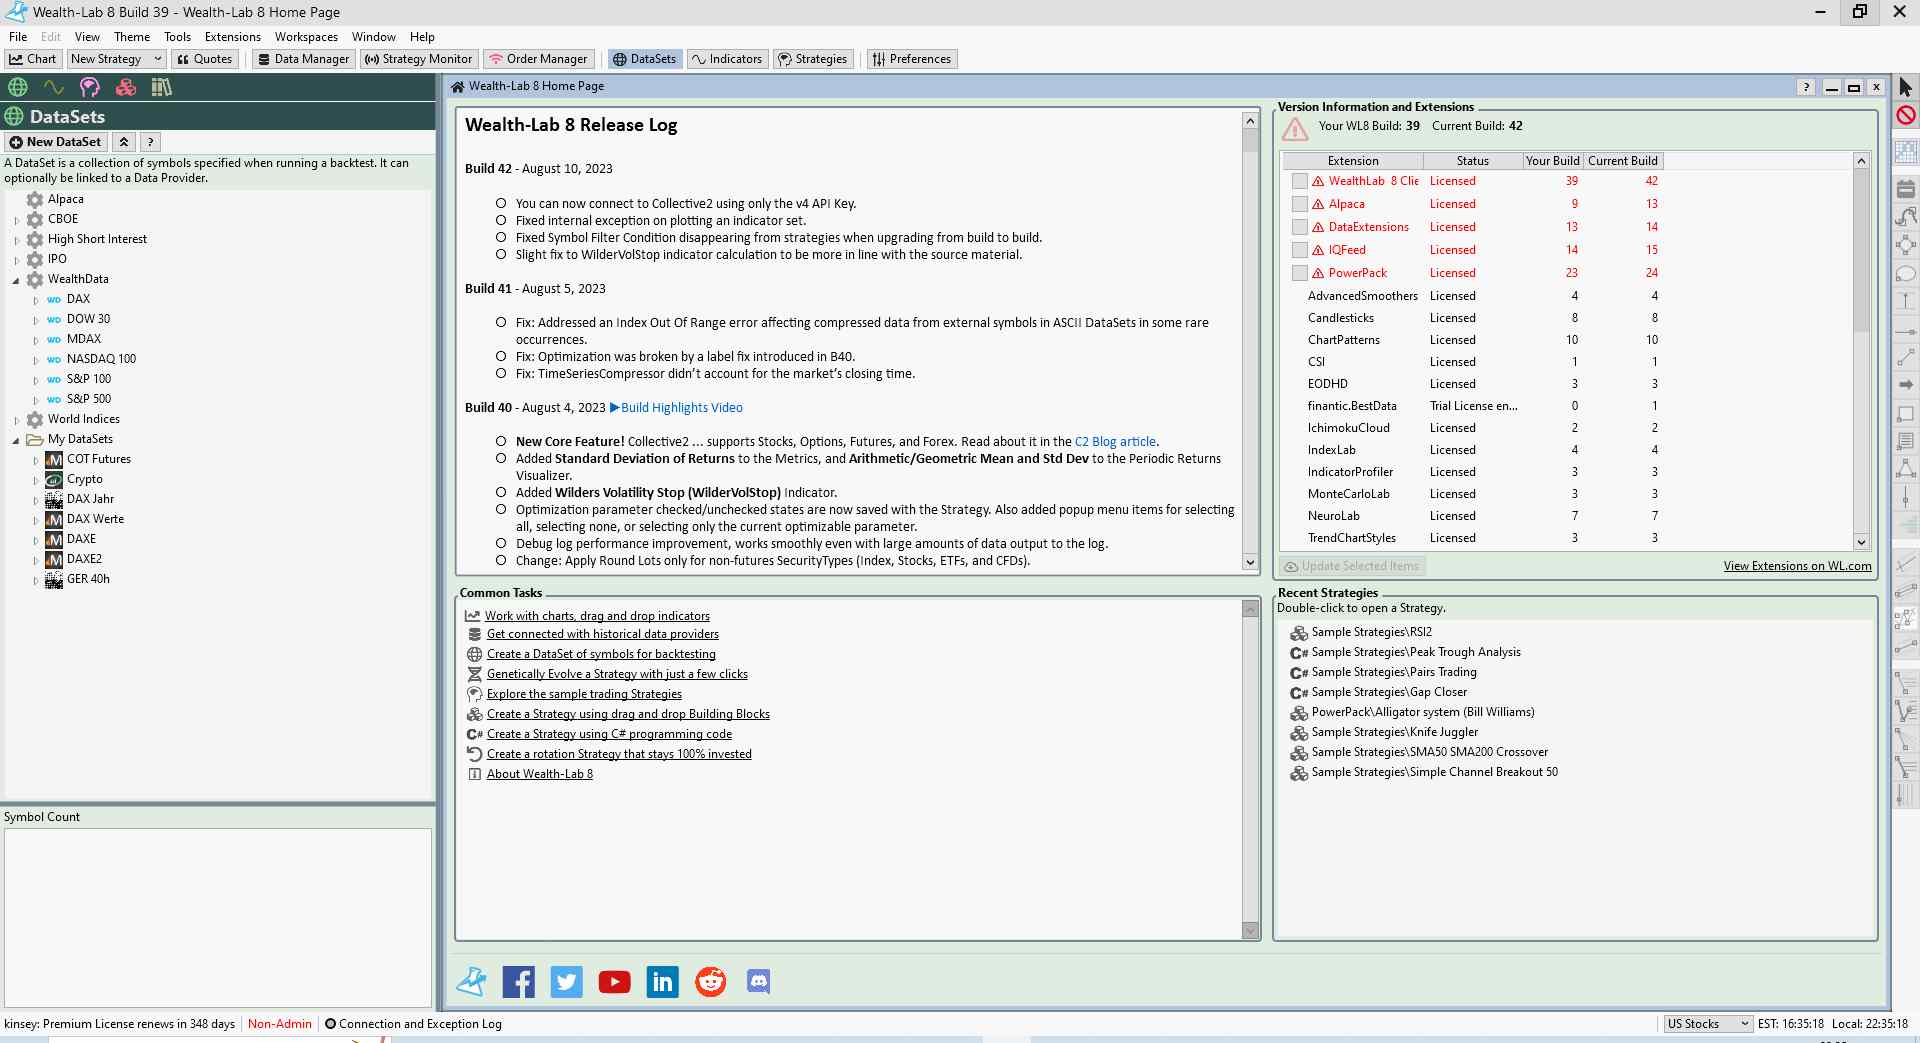Click the Reddit icon
The height and width of the screenshot is (1043, 1920).
(x=711, y=982)
